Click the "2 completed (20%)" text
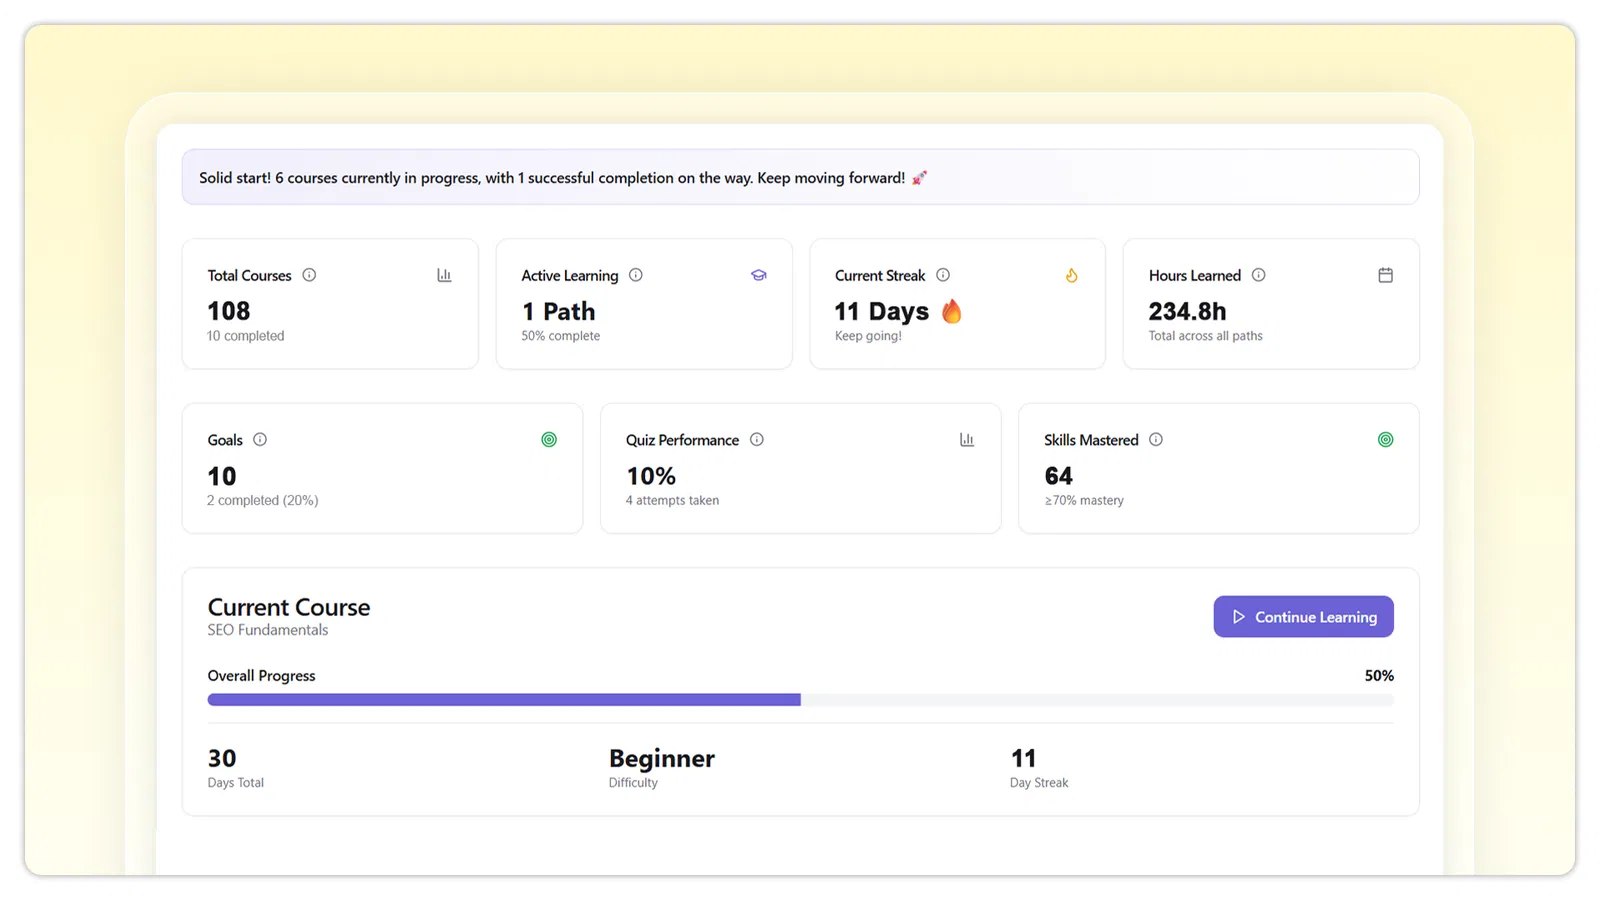Screen dimensions: 1600x900 (x=263, y=500)
